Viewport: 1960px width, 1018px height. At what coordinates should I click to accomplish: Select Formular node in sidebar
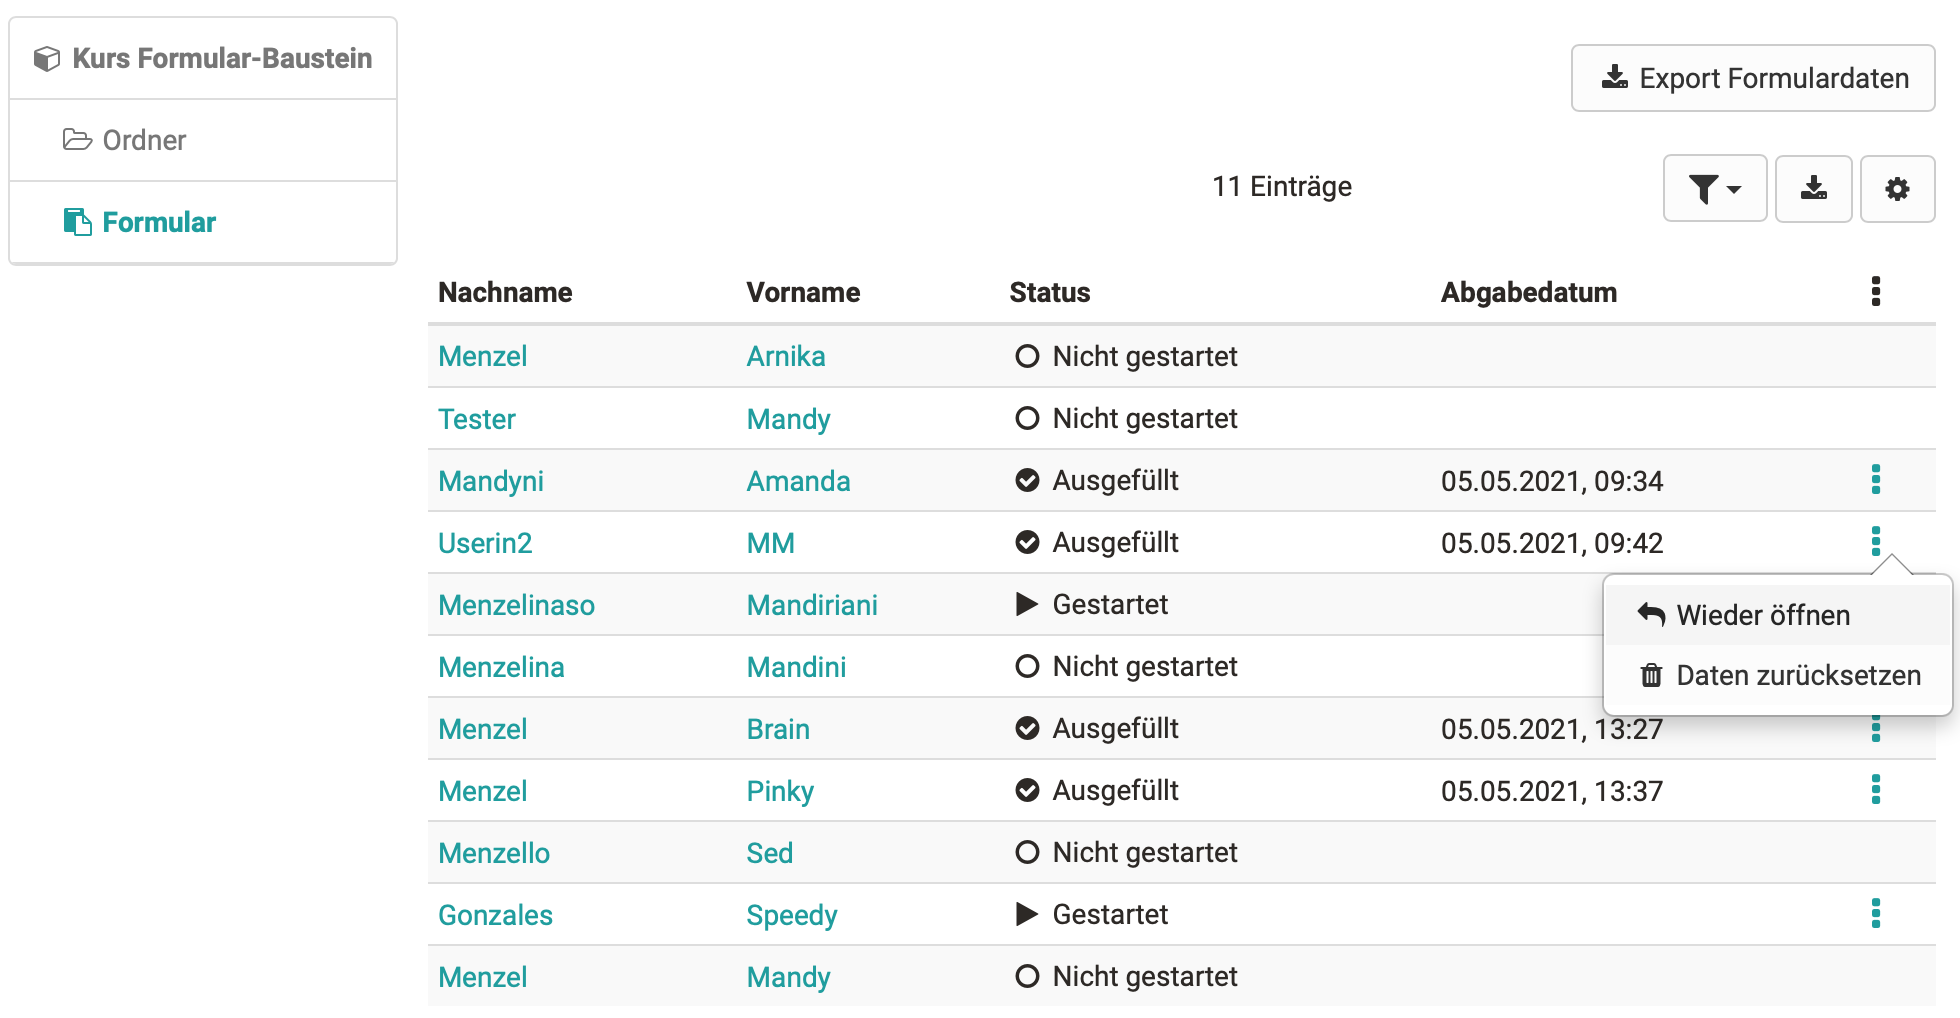coord(159,222)
